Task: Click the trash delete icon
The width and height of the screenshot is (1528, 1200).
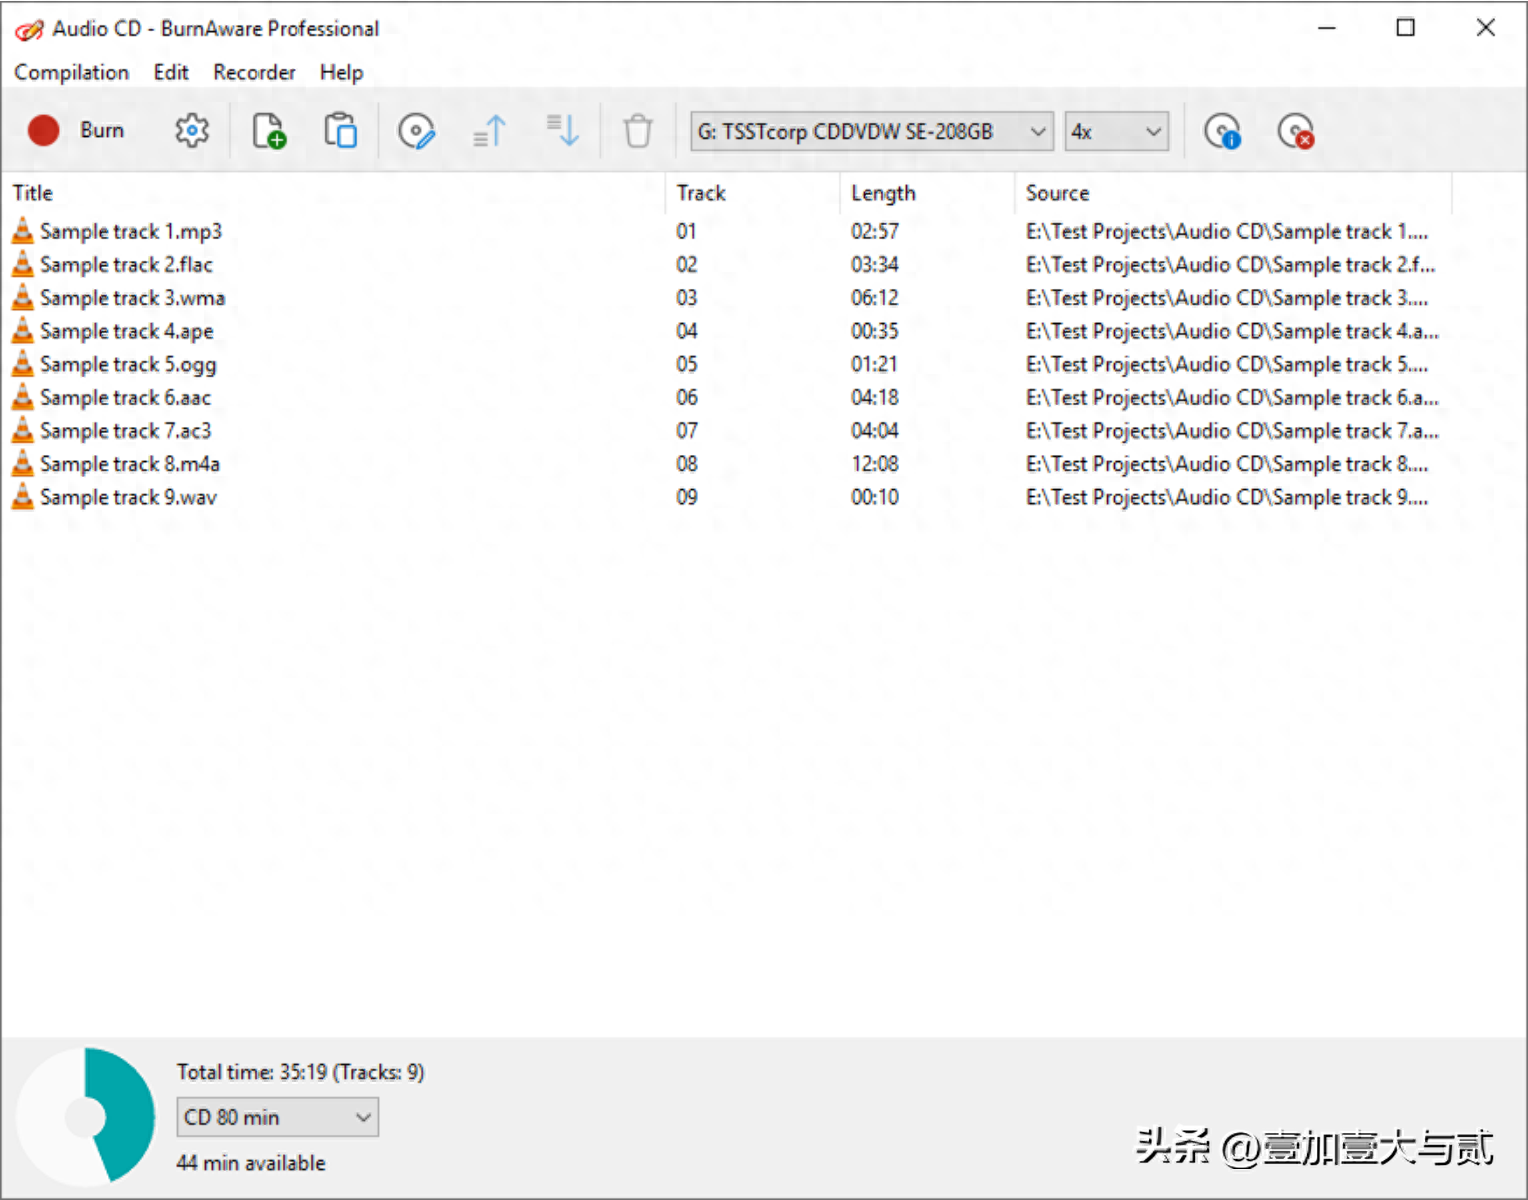Action: click(637, 131)
